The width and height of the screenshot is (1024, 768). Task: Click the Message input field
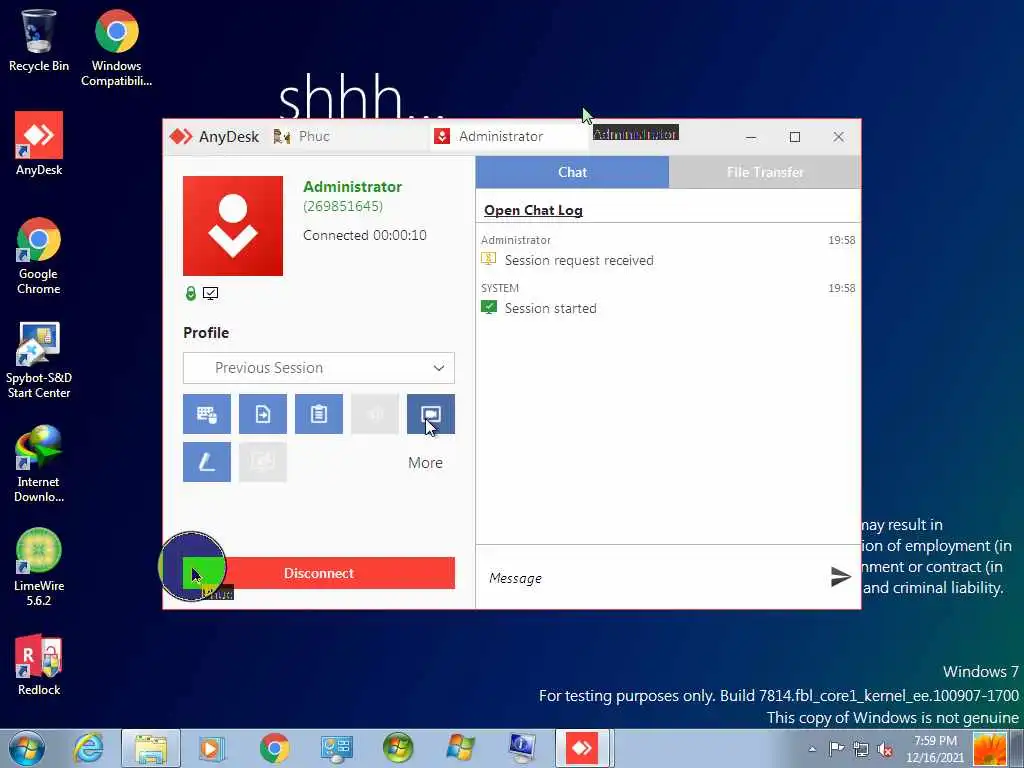[x=653, y=578]
